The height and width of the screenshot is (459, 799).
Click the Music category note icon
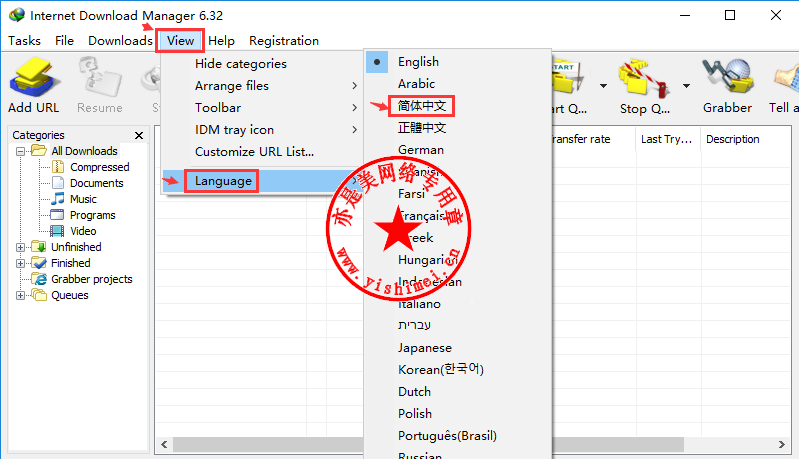coord(59,199)
